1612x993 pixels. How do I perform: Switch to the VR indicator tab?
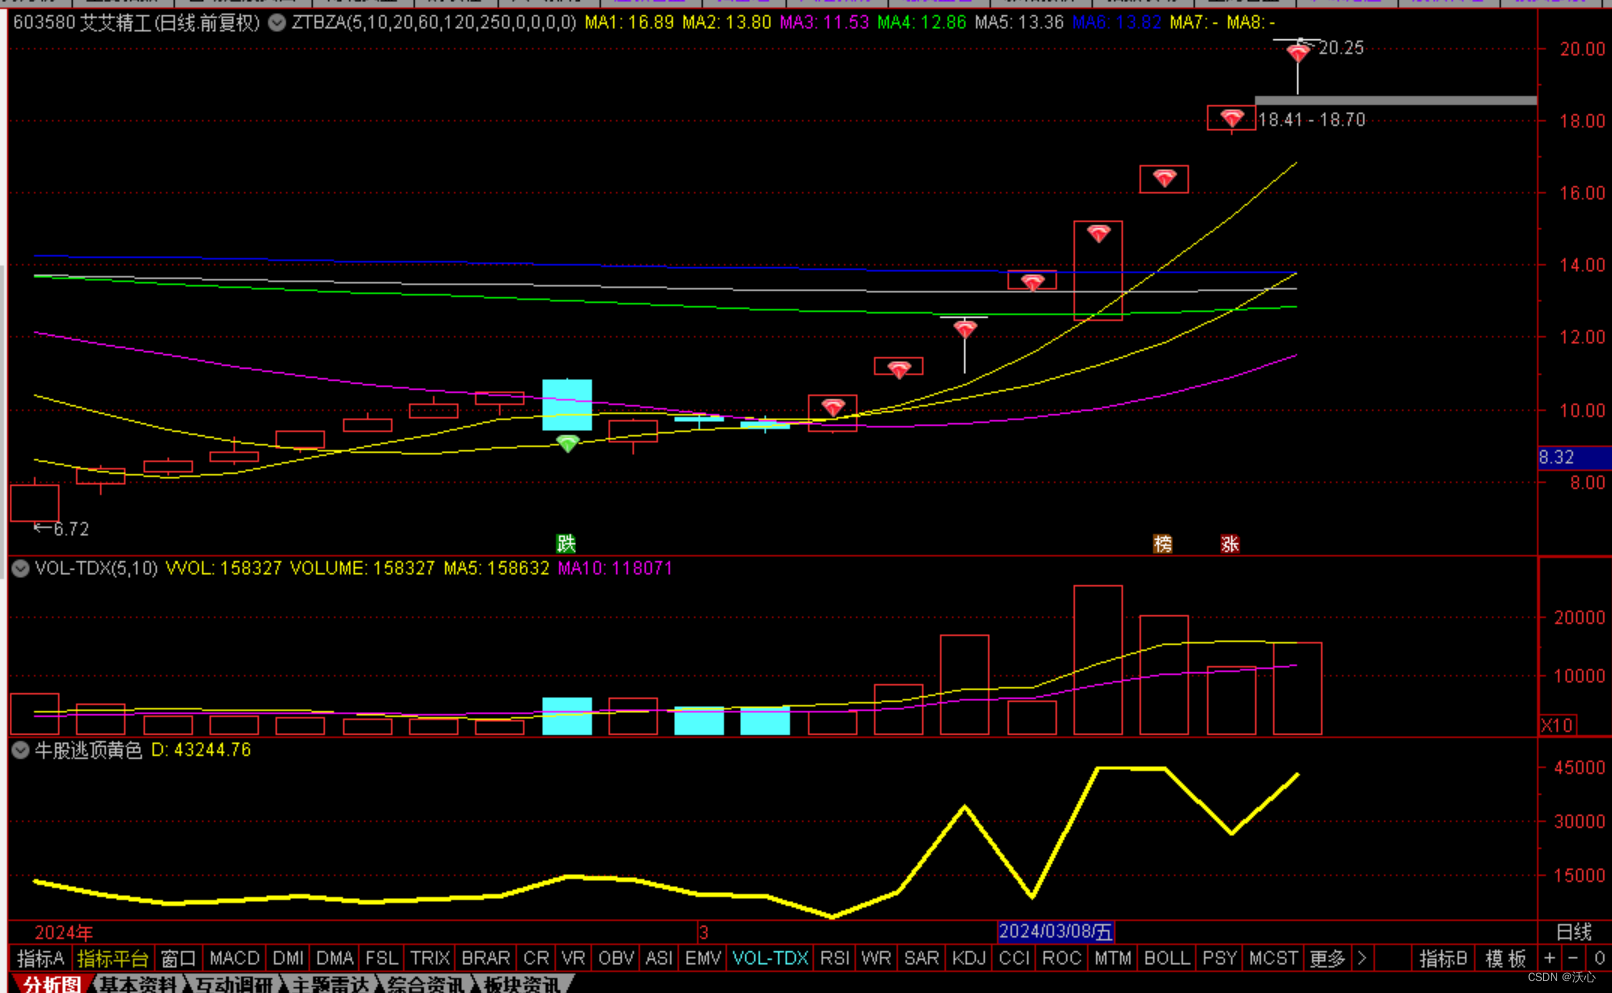click(x=573, y=958)
